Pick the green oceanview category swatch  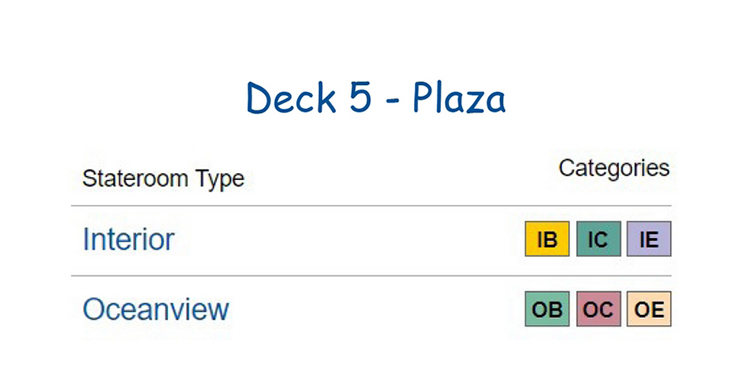coord(547,309)
